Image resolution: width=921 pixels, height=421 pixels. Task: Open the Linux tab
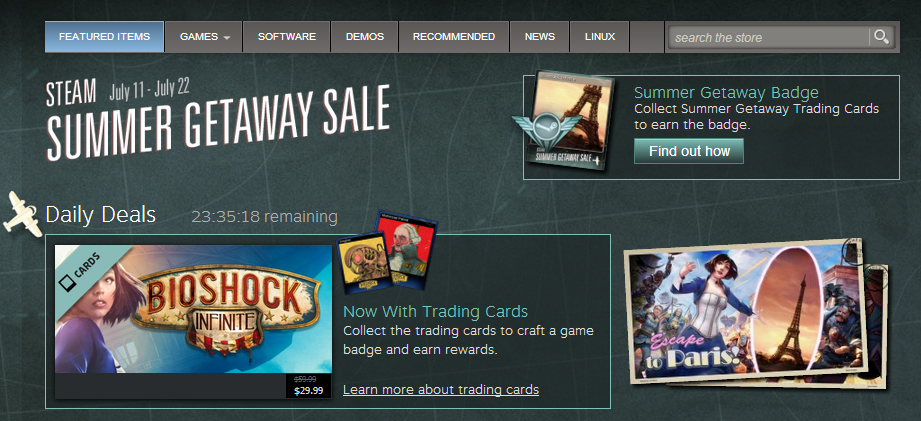click(x=600, y=36)
